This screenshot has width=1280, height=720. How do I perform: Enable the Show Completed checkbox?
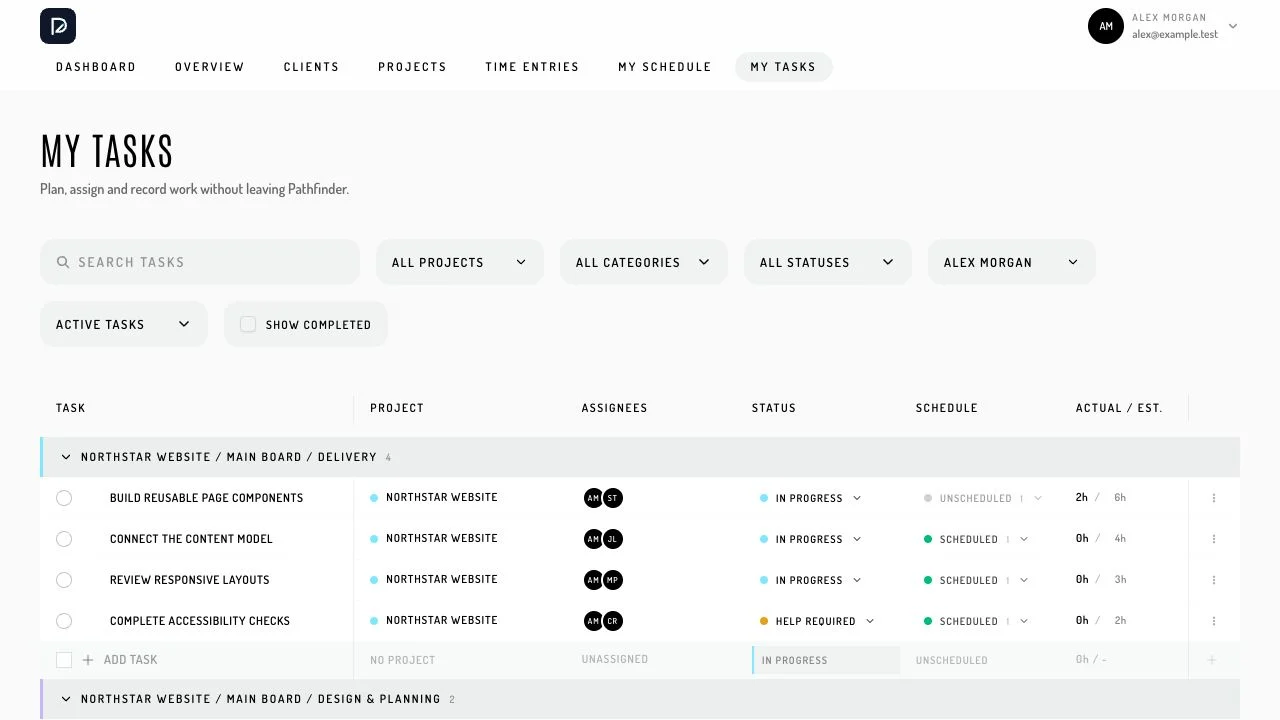(x=248, y=324)
